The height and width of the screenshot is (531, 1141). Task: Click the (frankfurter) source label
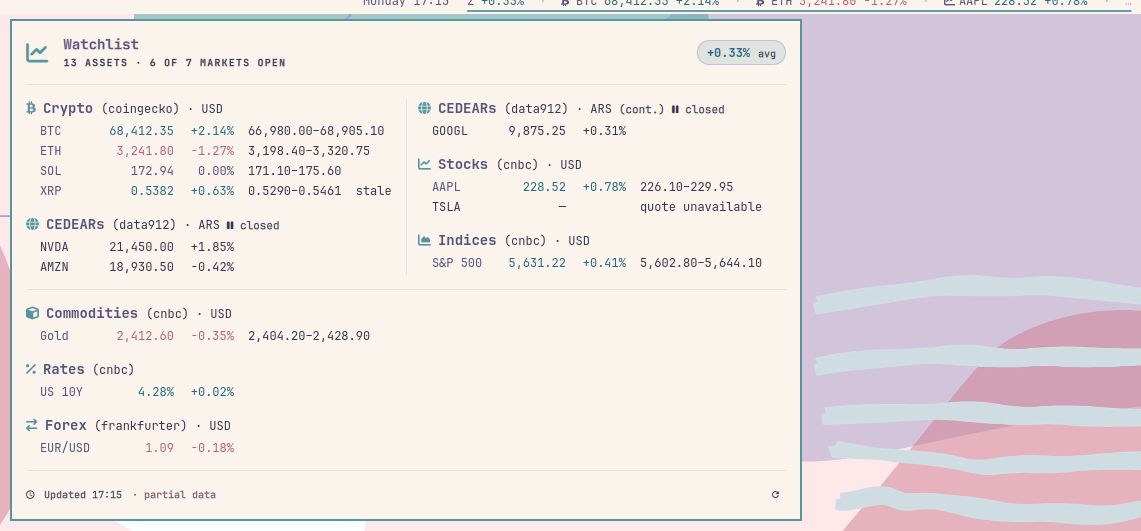(x=140, y=426)
